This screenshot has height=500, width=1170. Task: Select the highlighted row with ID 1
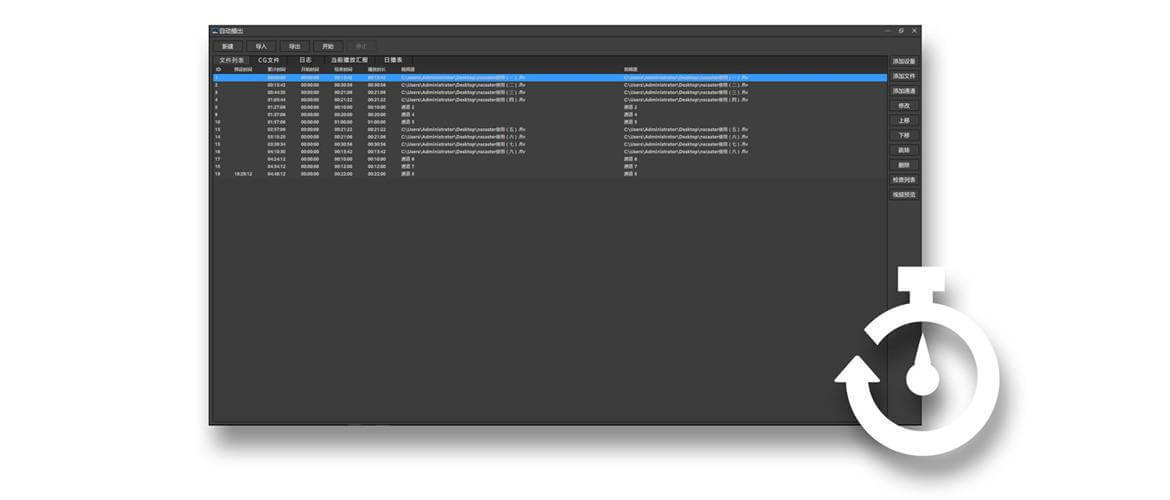(x=550, y=77)
